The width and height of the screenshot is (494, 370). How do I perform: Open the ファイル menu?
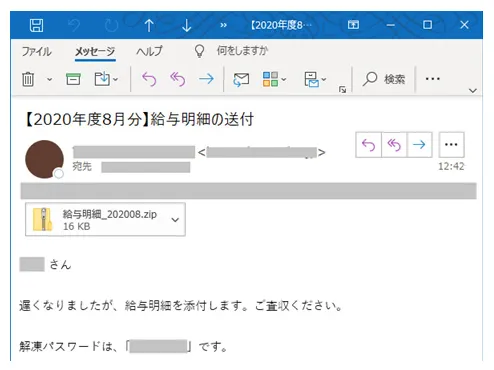[x=37, y=51]
